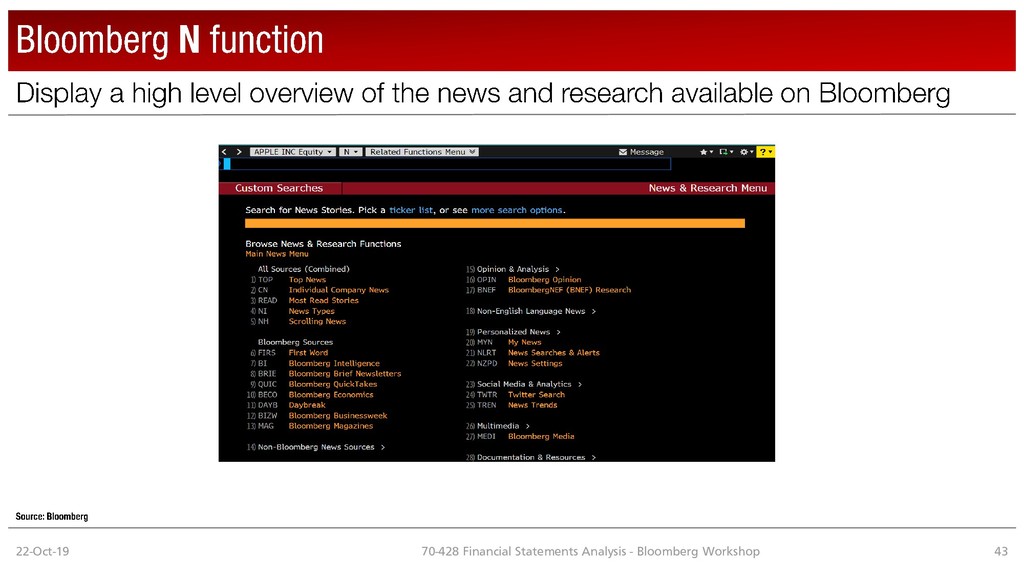Click the FIRS mnemonic code
The width and height of the screenshot is (1024, 576).
click(266, 353)
